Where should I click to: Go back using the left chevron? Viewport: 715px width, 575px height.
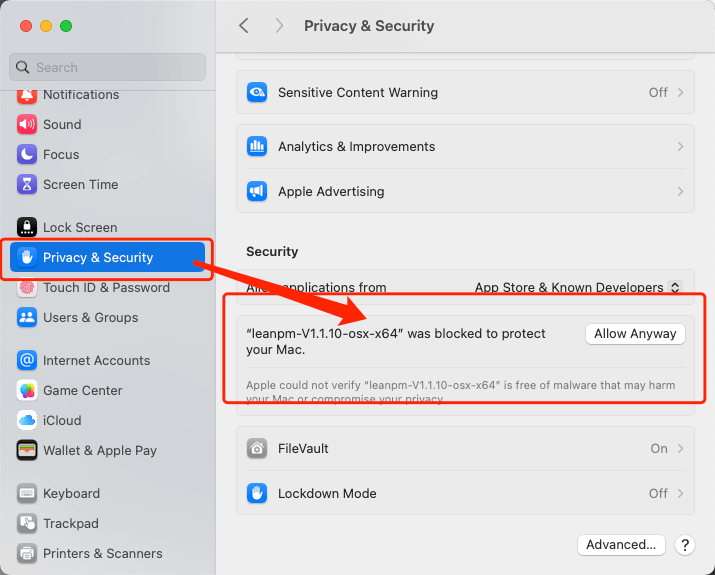[244, 26]
